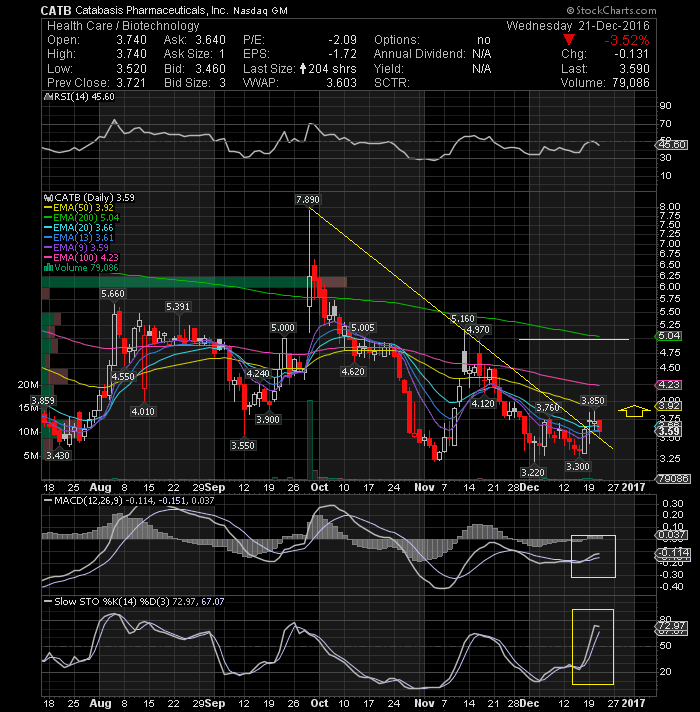This screenshot has width=700, height=712.
Task: Click the P/E value -2.09
Action: point(342,40)
